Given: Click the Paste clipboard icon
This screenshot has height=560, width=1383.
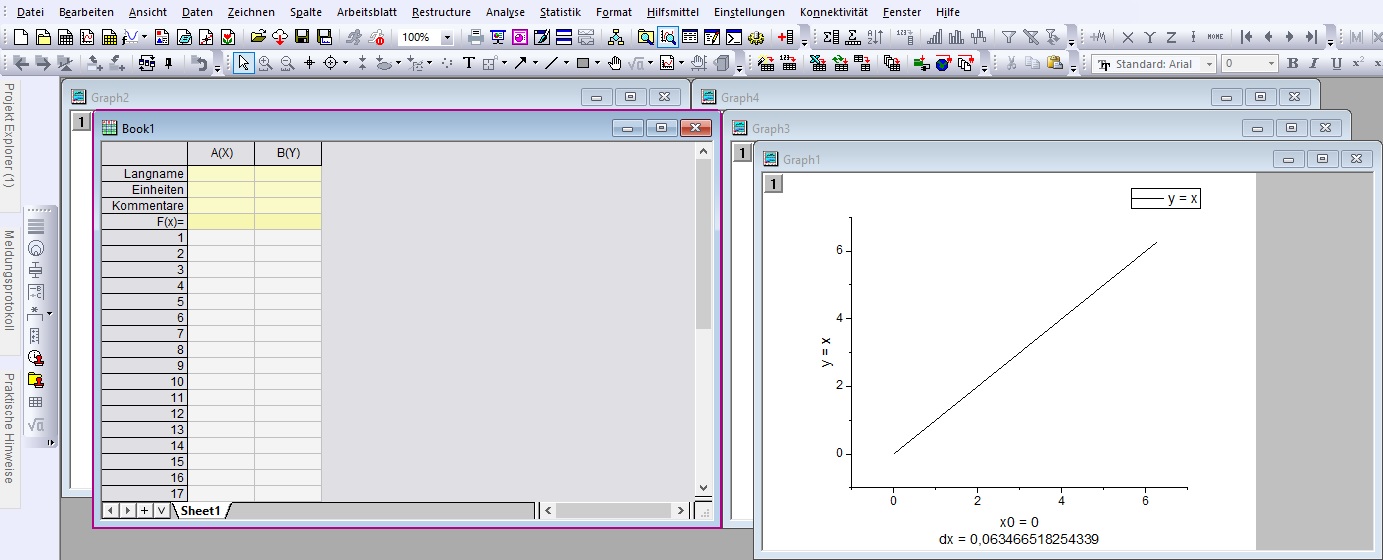Looking at the screenshot, I should click(x=1055, y=63).
